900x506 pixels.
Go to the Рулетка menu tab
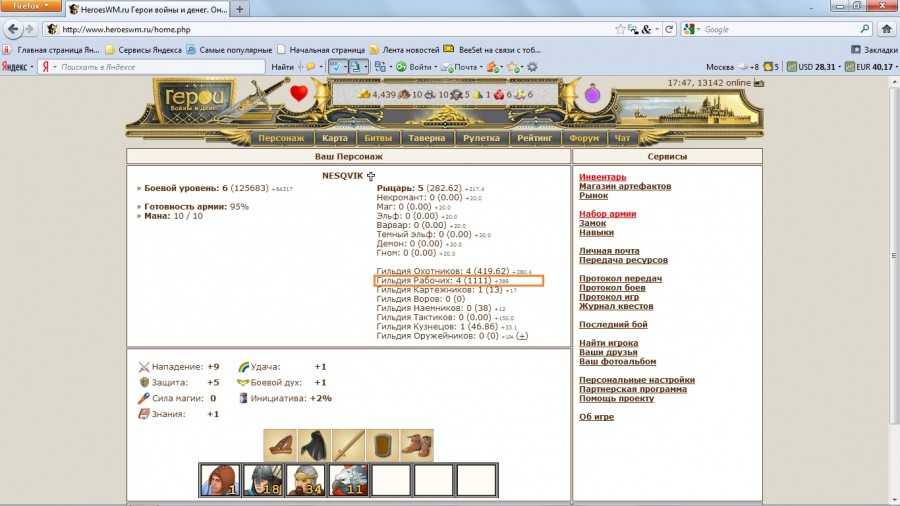click(x=483, y=138)
